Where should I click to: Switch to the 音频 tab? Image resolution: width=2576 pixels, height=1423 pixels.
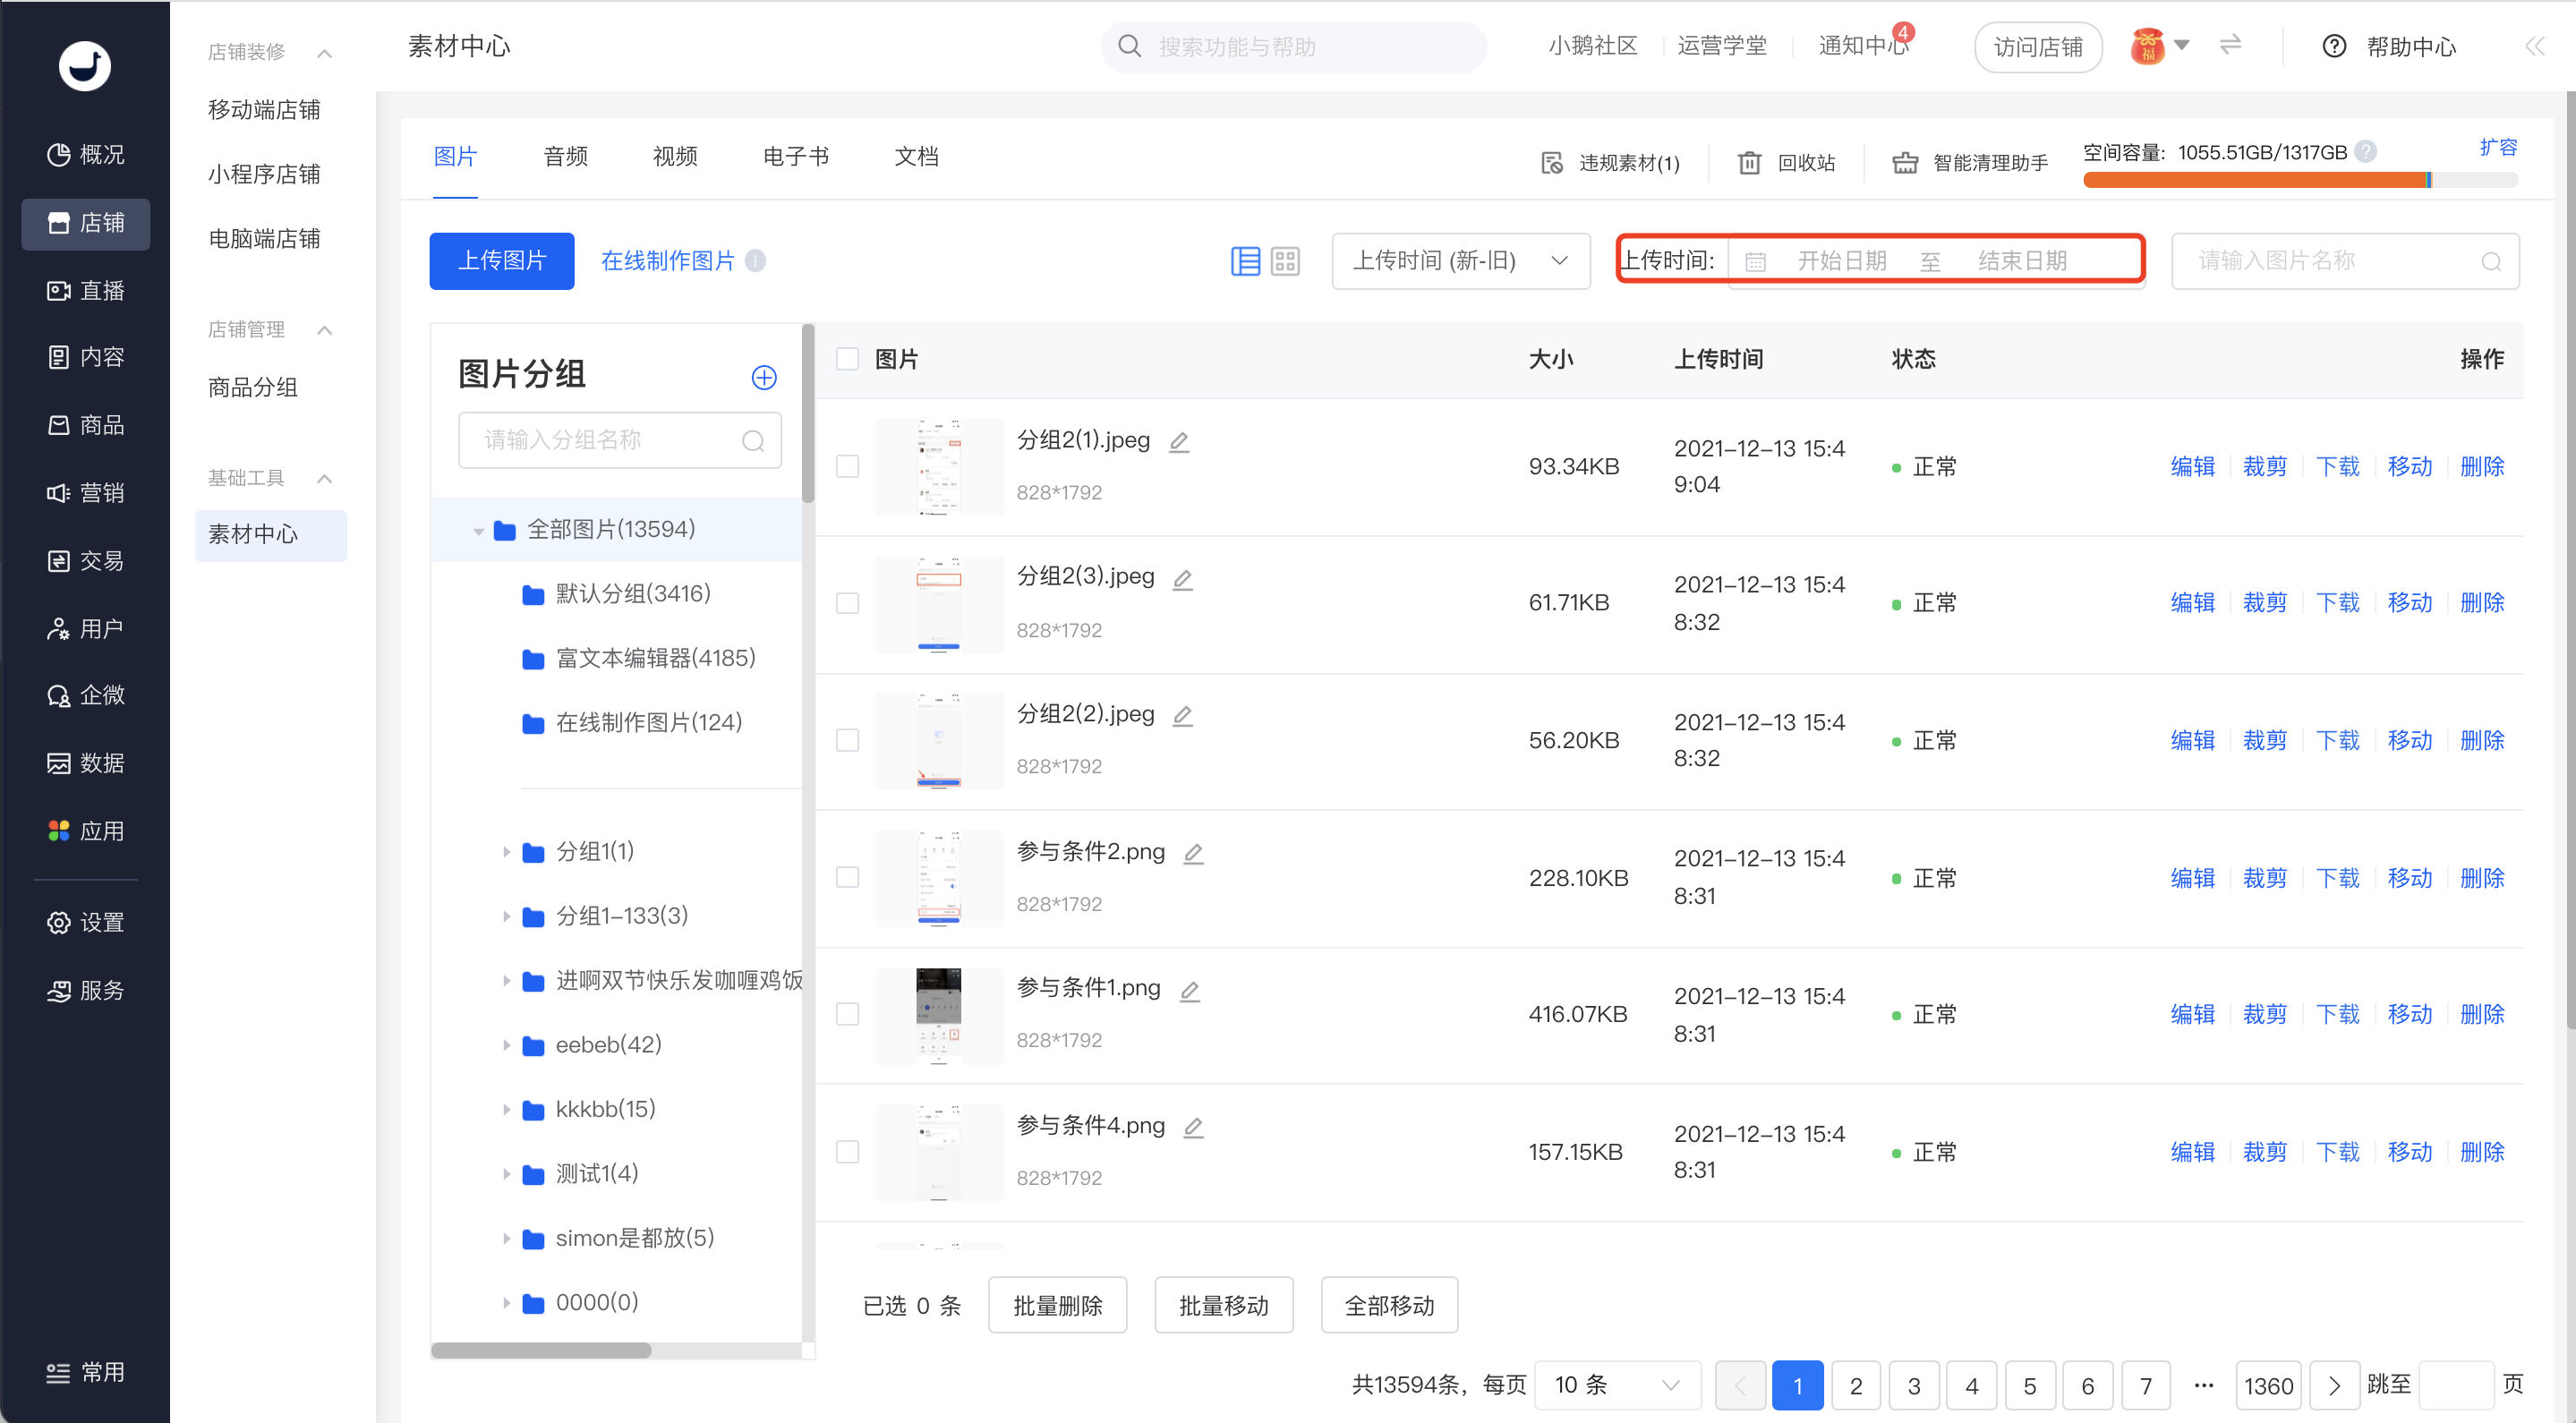tap(565, 157)
